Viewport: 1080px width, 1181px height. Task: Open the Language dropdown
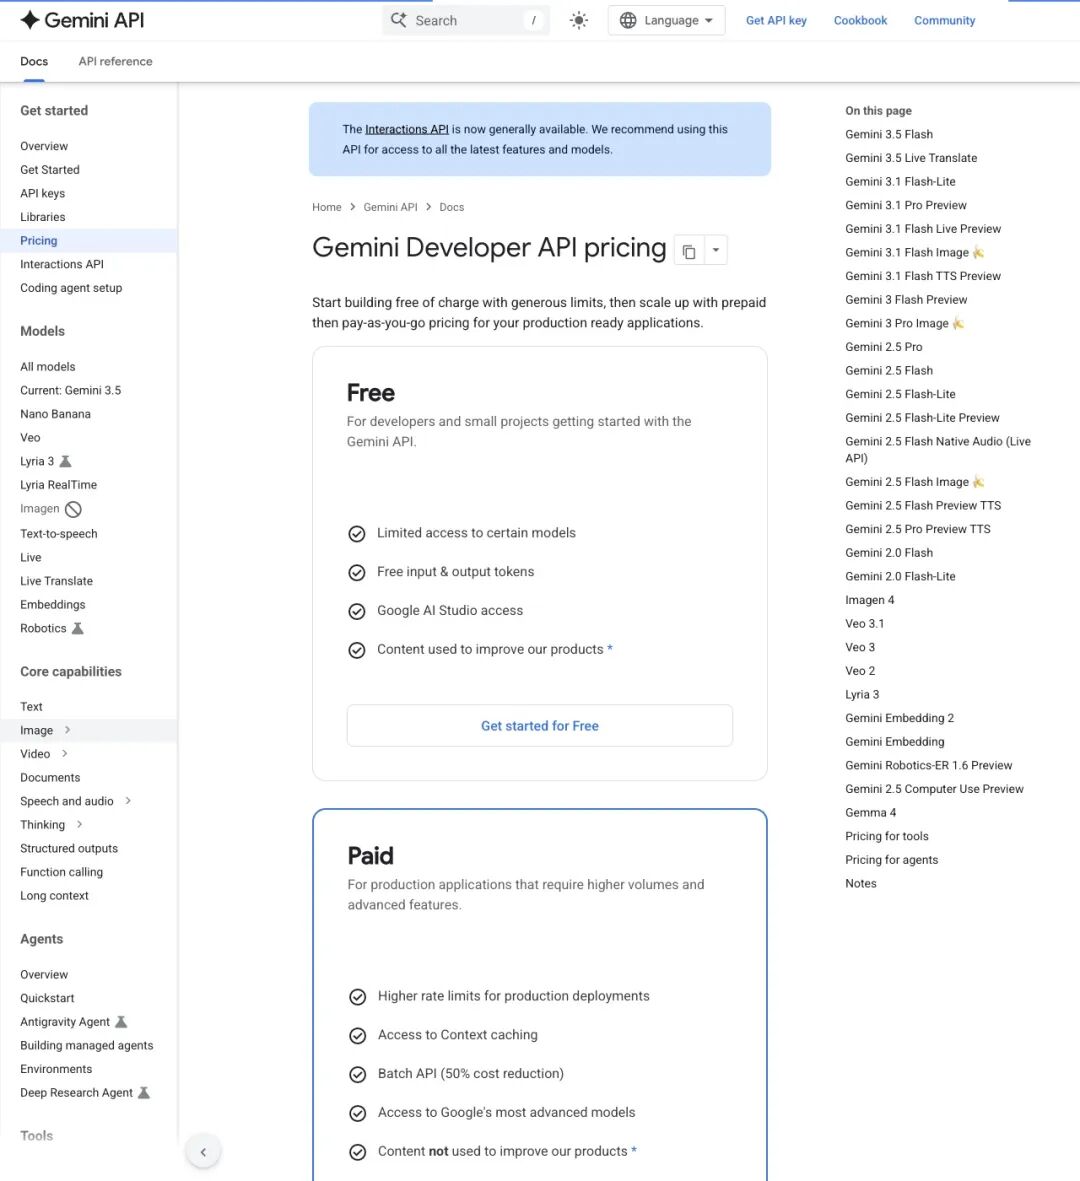coord(667,20)
